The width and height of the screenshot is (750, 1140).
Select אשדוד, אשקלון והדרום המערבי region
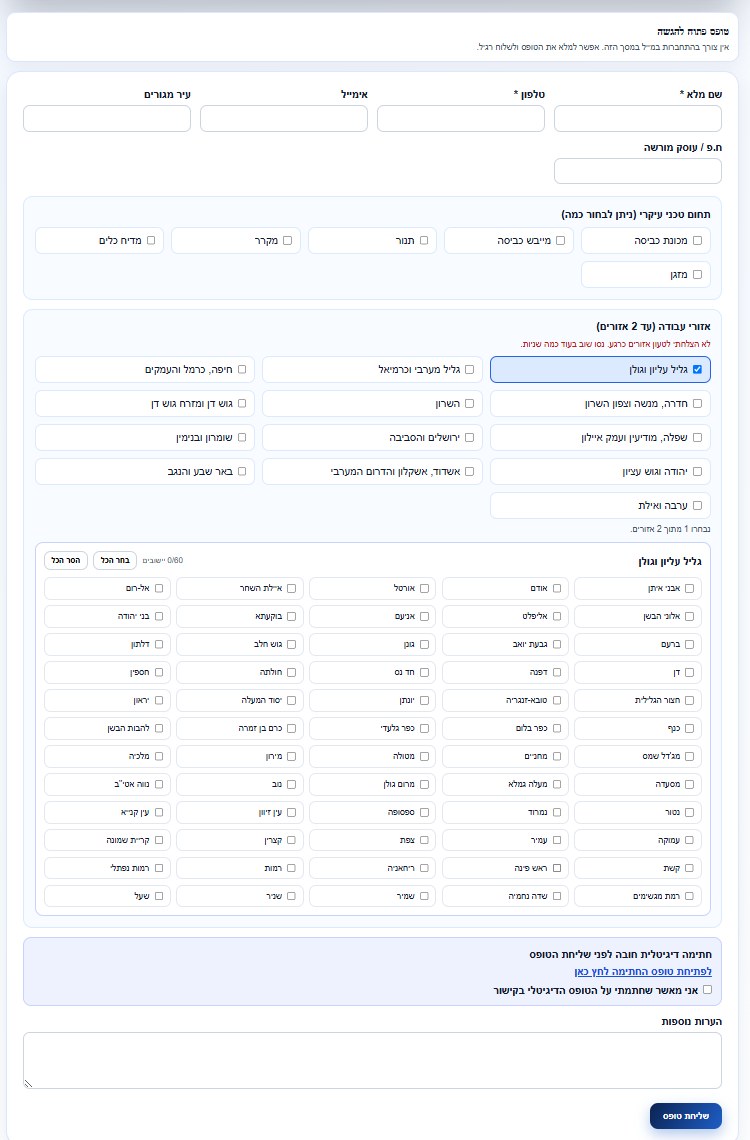pyautogui.click(x=469, y=472)
